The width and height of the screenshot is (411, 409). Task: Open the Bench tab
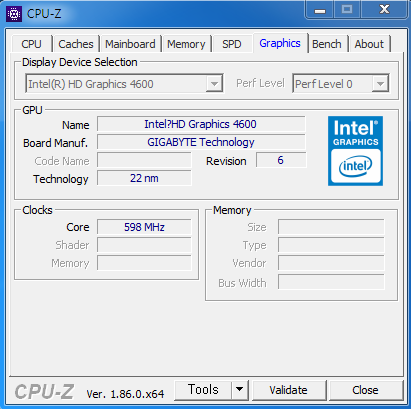click(x=327, y=44)
